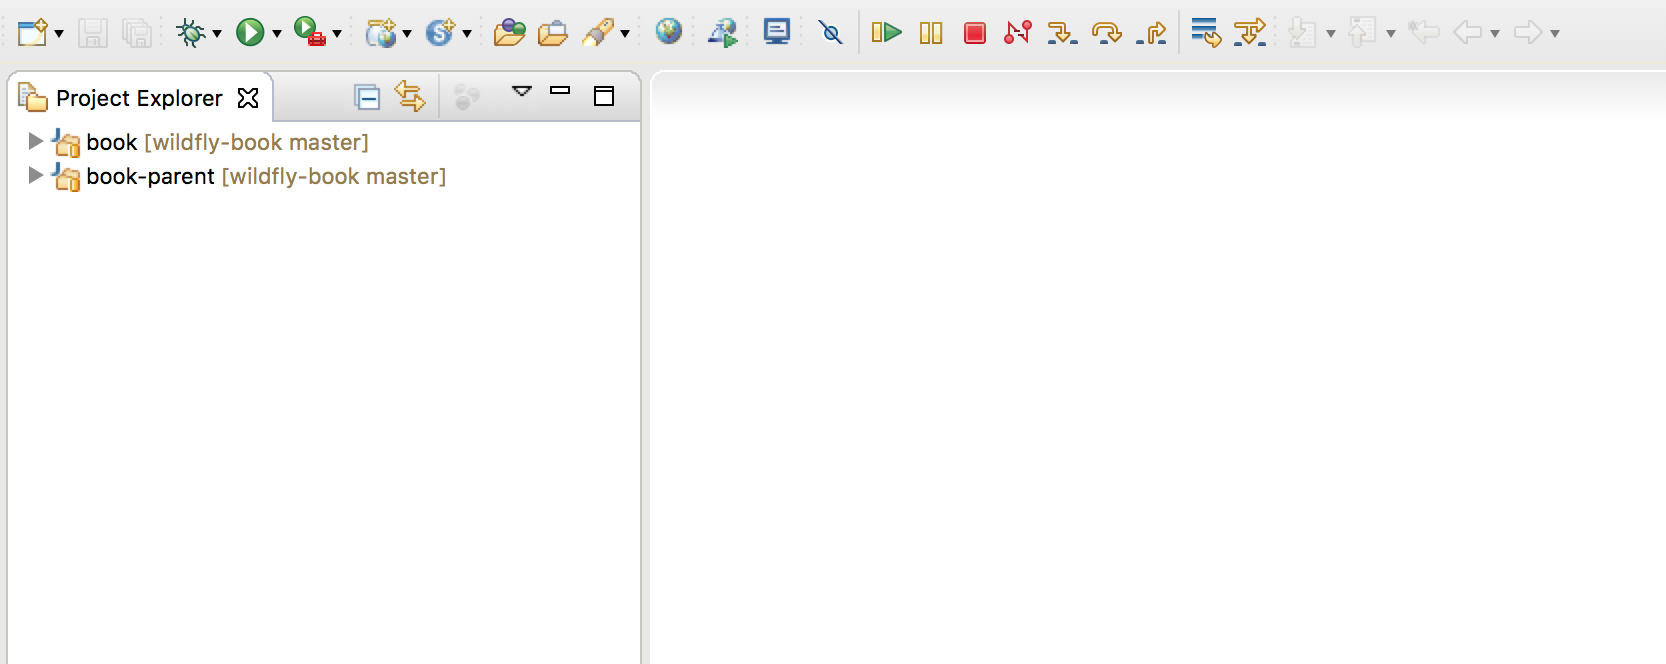1666x664 pixels.
Task: Maximize the Project Explorer panel
Action: point(604,96)
